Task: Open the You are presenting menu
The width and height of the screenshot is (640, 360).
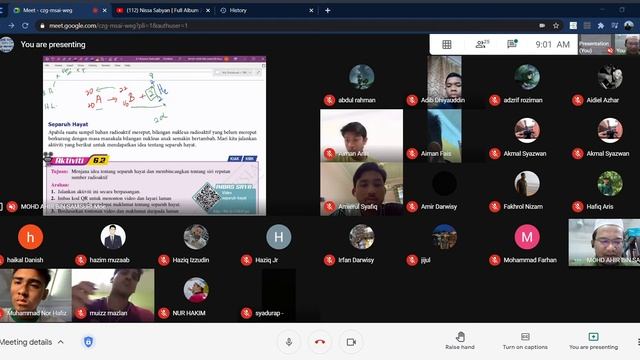Action: coord(593,341)
